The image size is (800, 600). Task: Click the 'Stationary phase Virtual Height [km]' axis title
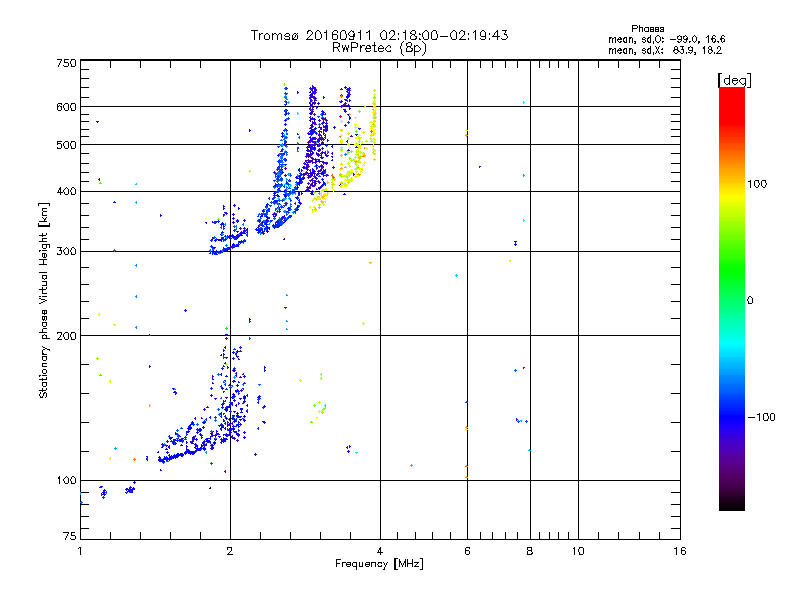[43, 300]
